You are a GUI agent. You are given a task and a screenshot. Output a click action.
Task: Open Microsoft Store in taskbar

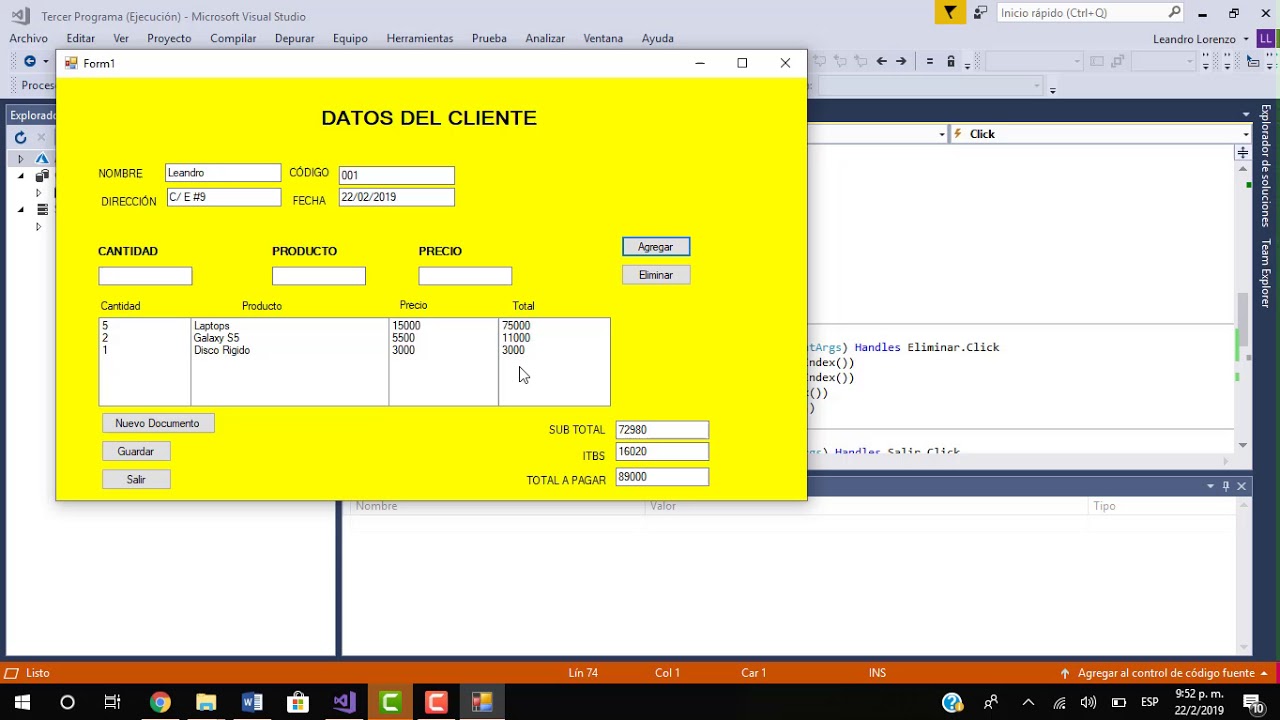coord(298,702)
